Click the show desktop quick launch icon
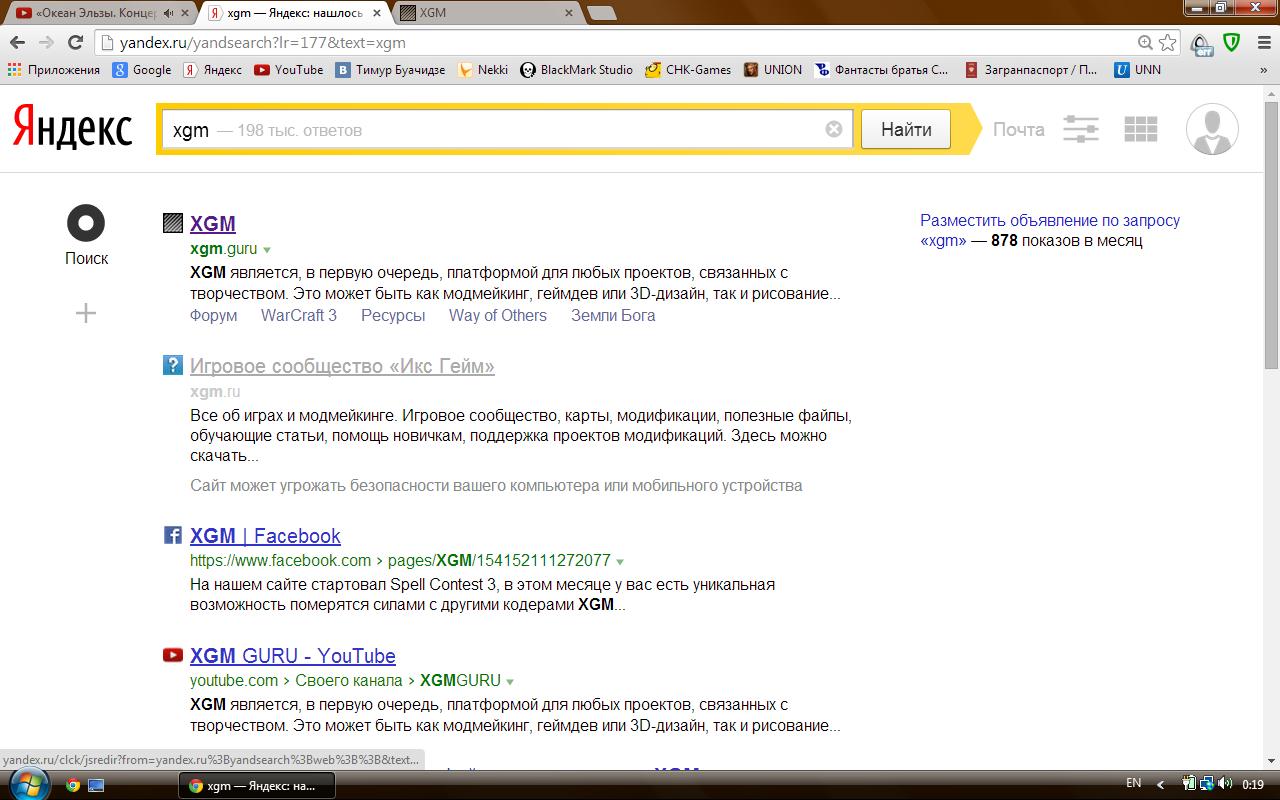The image size is (1280, 800). tap(96, 785)
